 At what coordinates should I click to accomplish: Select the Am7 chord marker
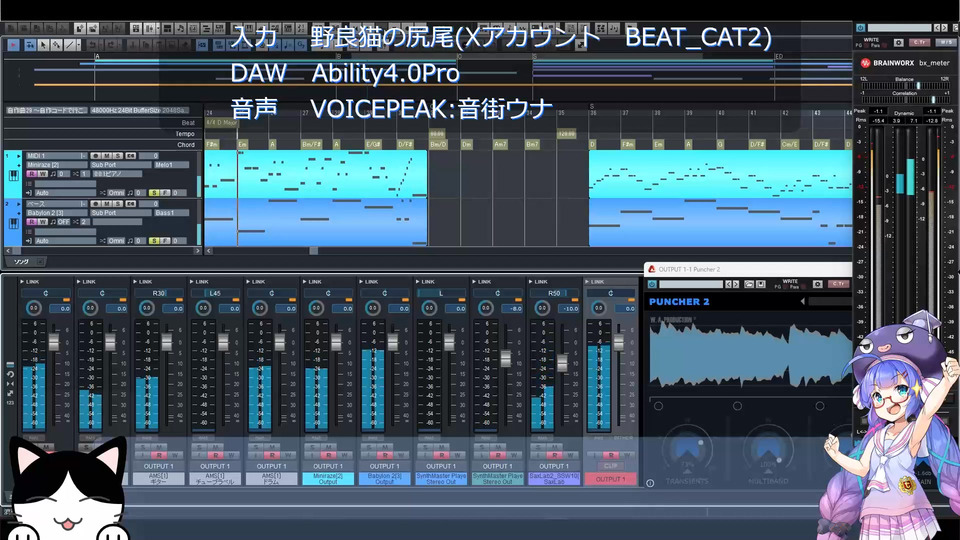tap(500, 144)
